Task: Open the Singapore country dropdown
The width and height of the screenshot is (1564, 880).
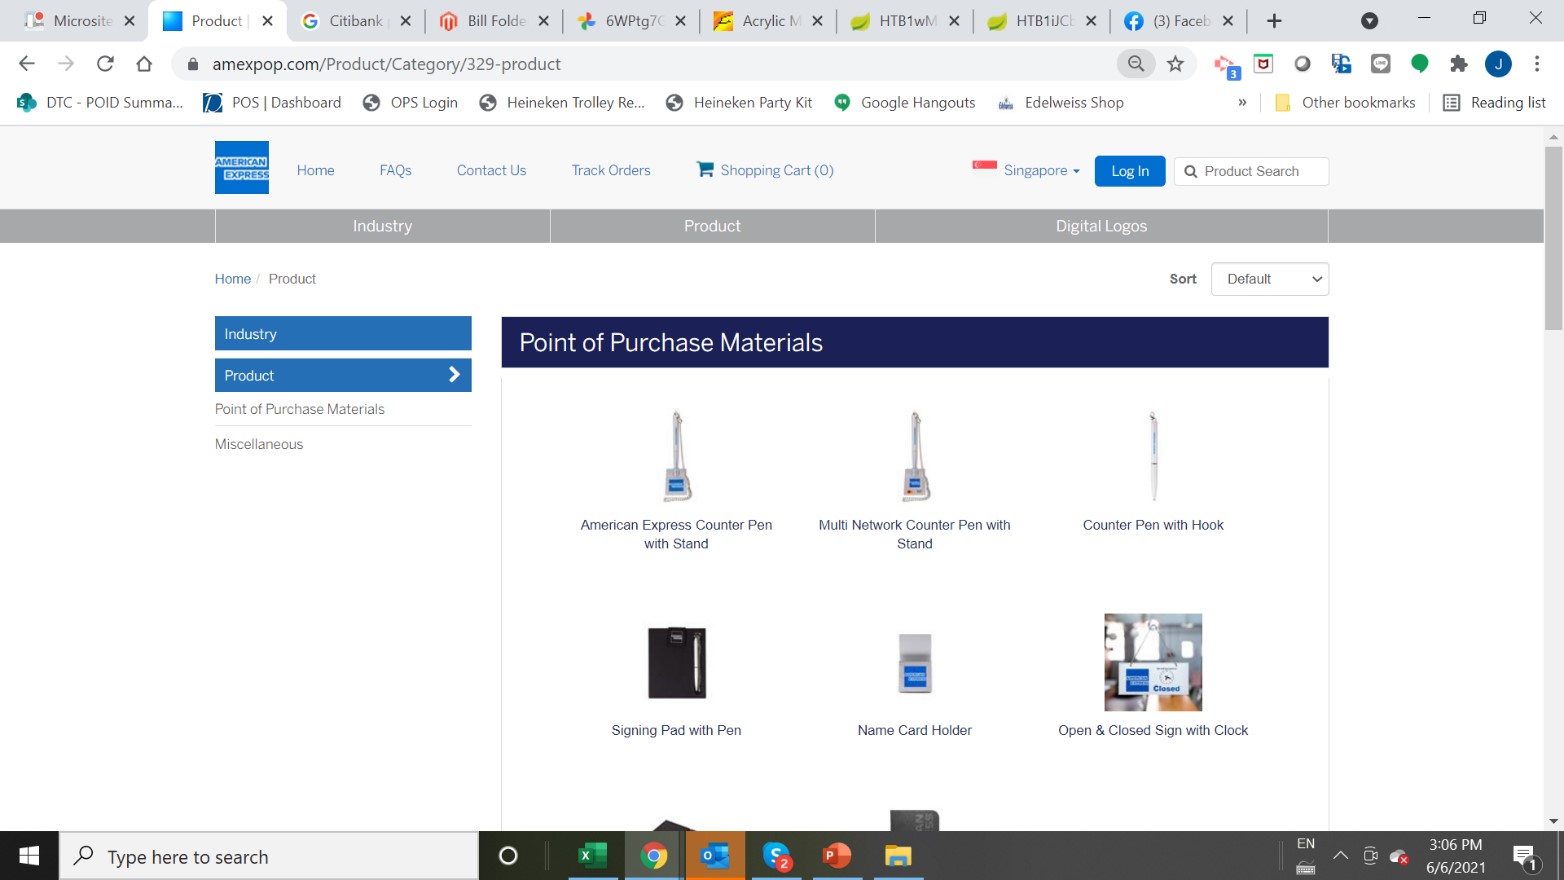Action: pyautogui.click(x=1041, y=171)
